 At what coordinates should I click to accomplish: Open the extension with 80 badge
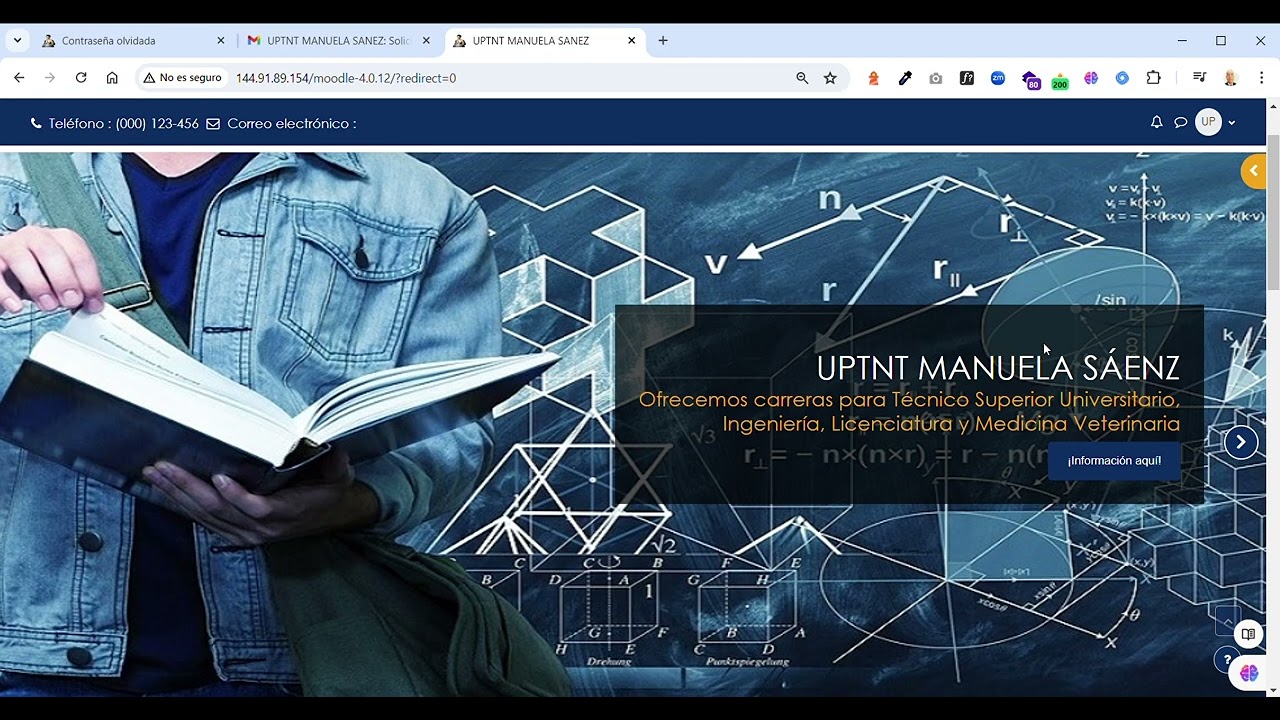(x=1030, y=79)
